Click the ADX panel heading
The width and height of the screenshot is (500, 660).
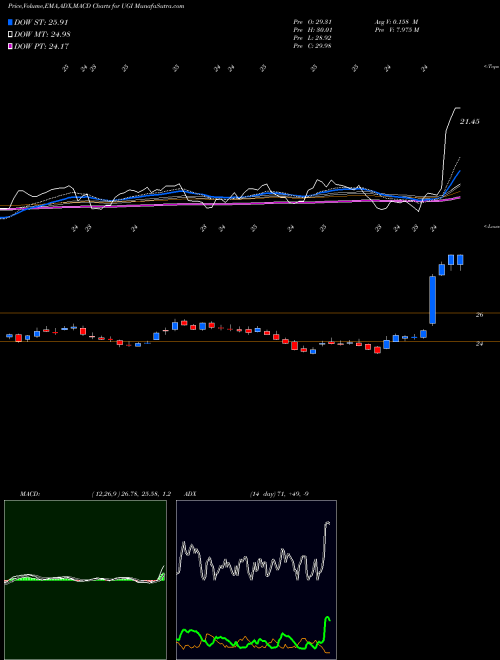[x=191, y=494]
